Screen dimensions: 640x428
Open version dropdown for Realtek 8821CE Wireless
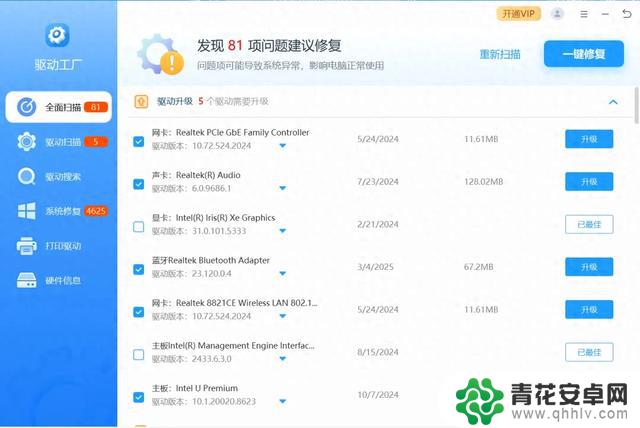click(x=282, y=316)
